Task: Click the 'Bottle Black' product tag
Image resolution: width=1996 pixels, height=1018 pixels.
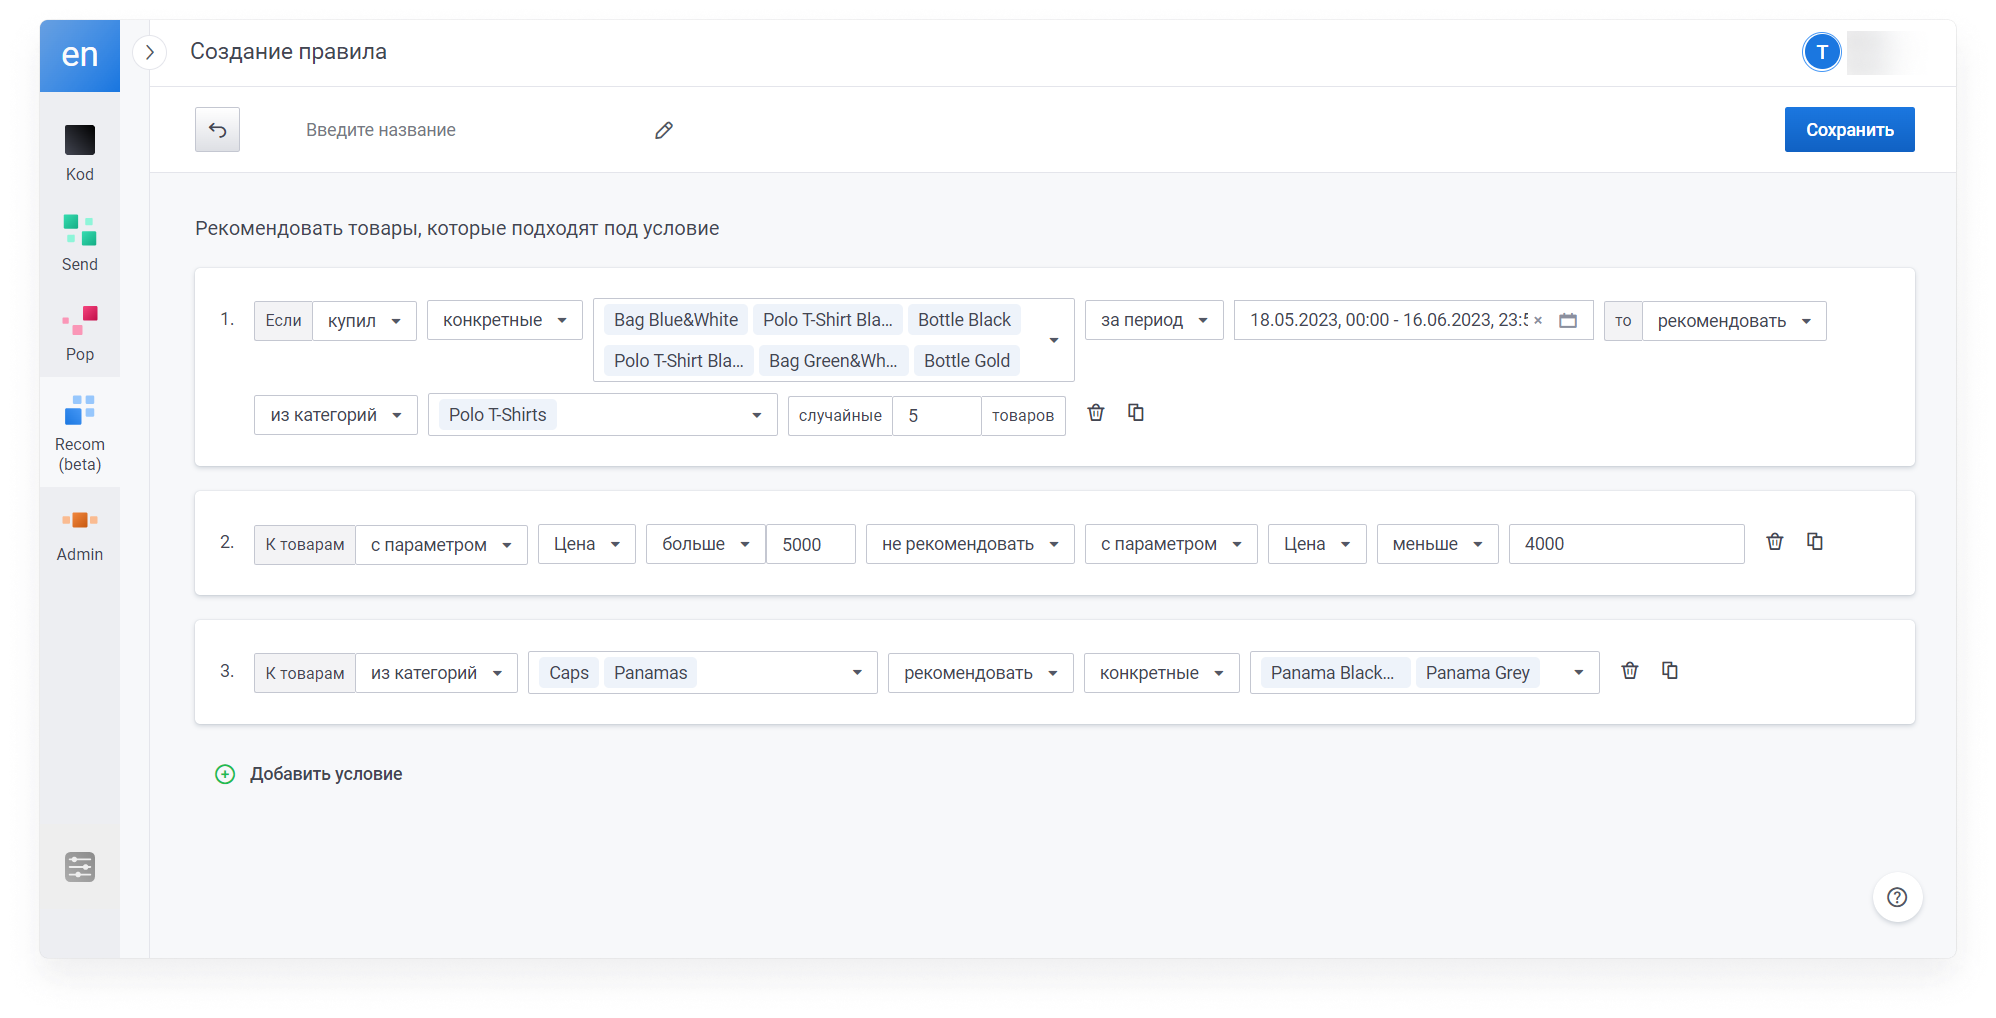Action: pos(964,320)
